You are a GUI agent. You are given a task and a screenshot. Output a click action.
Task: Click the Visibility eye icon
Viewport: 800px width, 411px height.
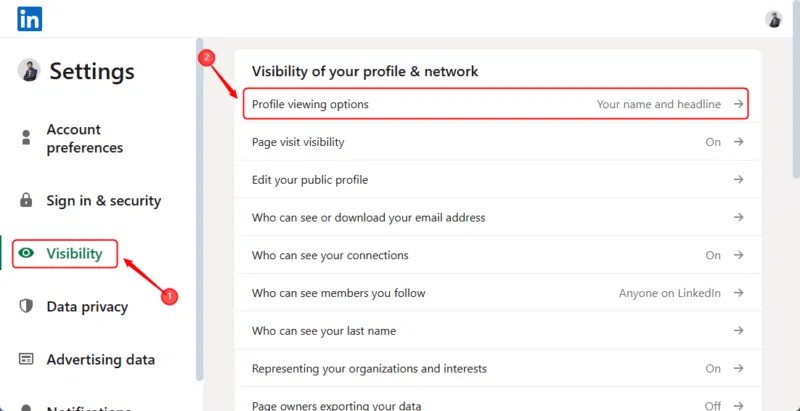(27, 254)
